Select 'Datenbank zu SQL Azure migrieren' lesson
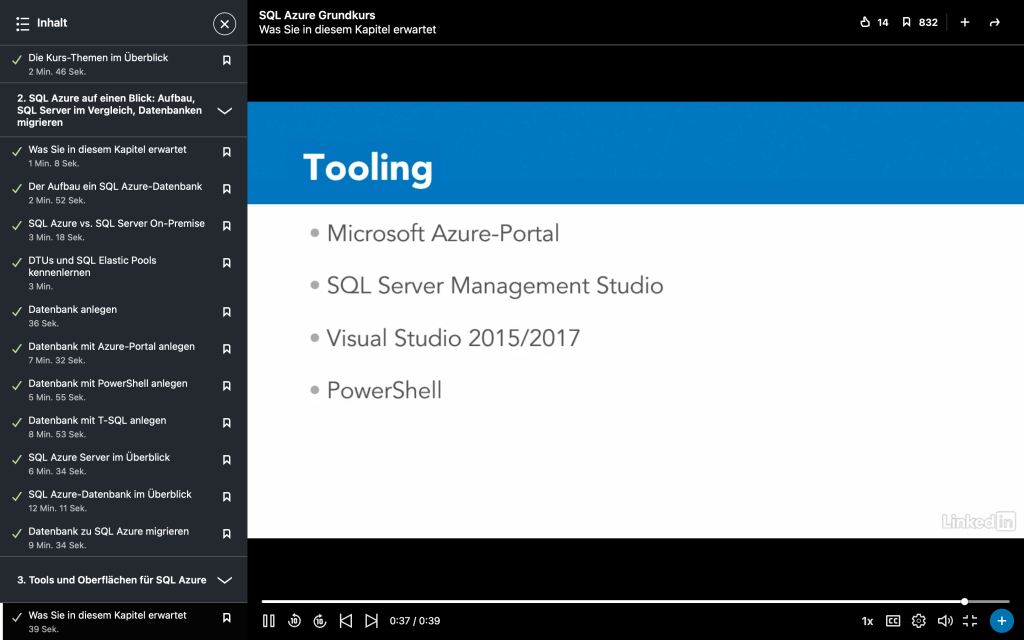This screenshot has width=1024, height=640. (x=108, y=532)
